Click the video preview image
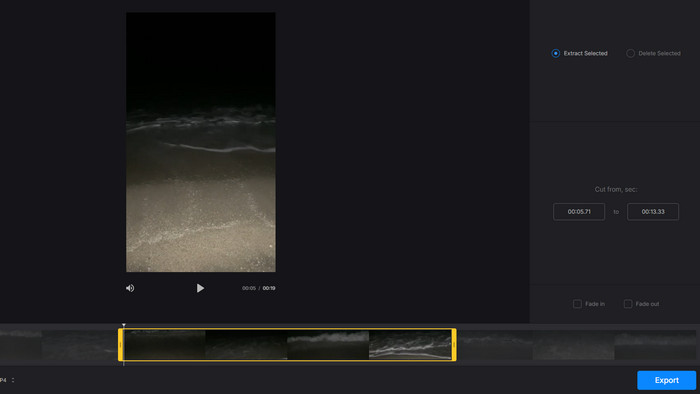Viewport: 700px width, 394px height. click(201, 142)
